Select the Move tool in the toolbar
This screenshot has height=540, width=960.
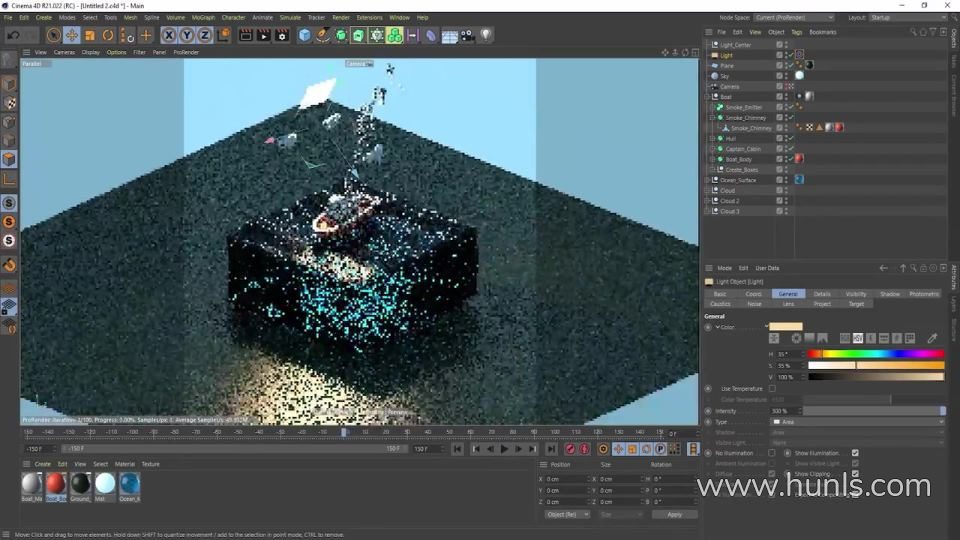[x=72, y=35]
